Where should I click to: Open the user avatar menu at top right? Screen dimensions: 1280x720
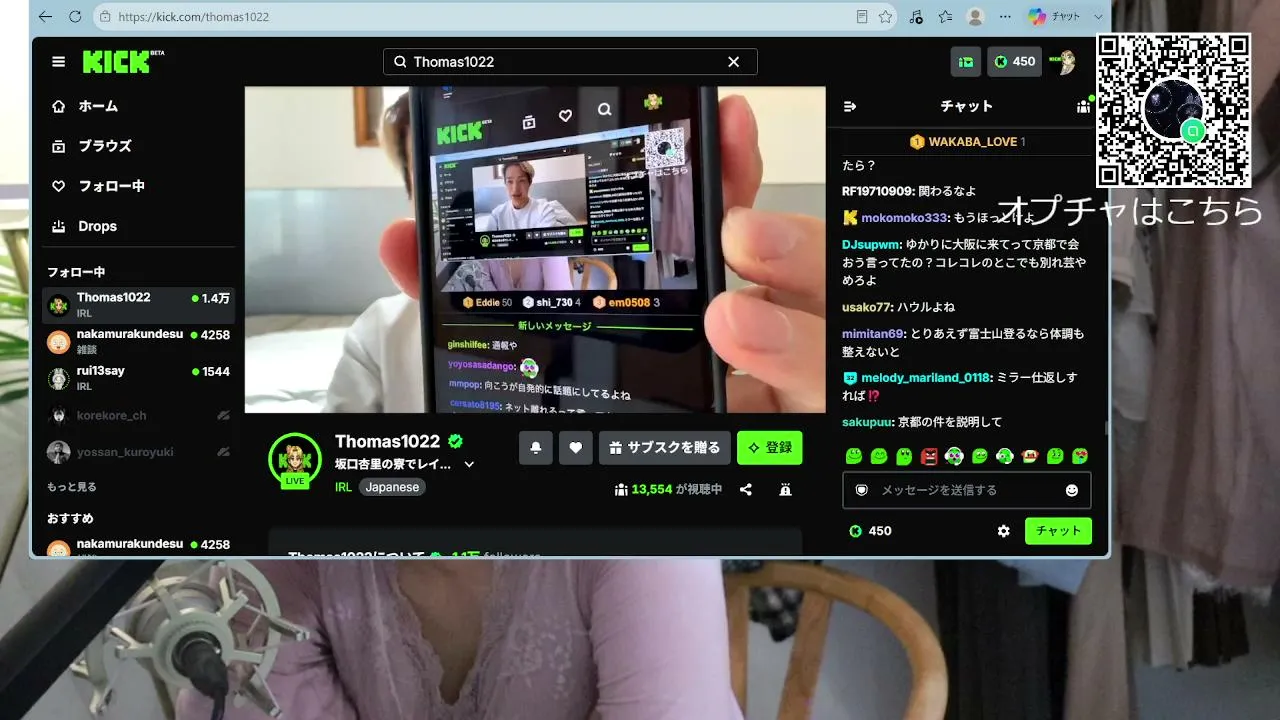coord(1063,62)
